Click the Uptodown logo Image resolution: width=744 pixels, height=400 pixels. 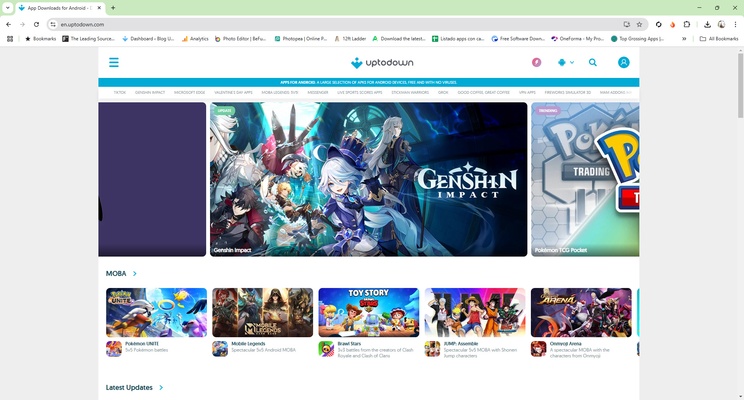click(382, 63)
